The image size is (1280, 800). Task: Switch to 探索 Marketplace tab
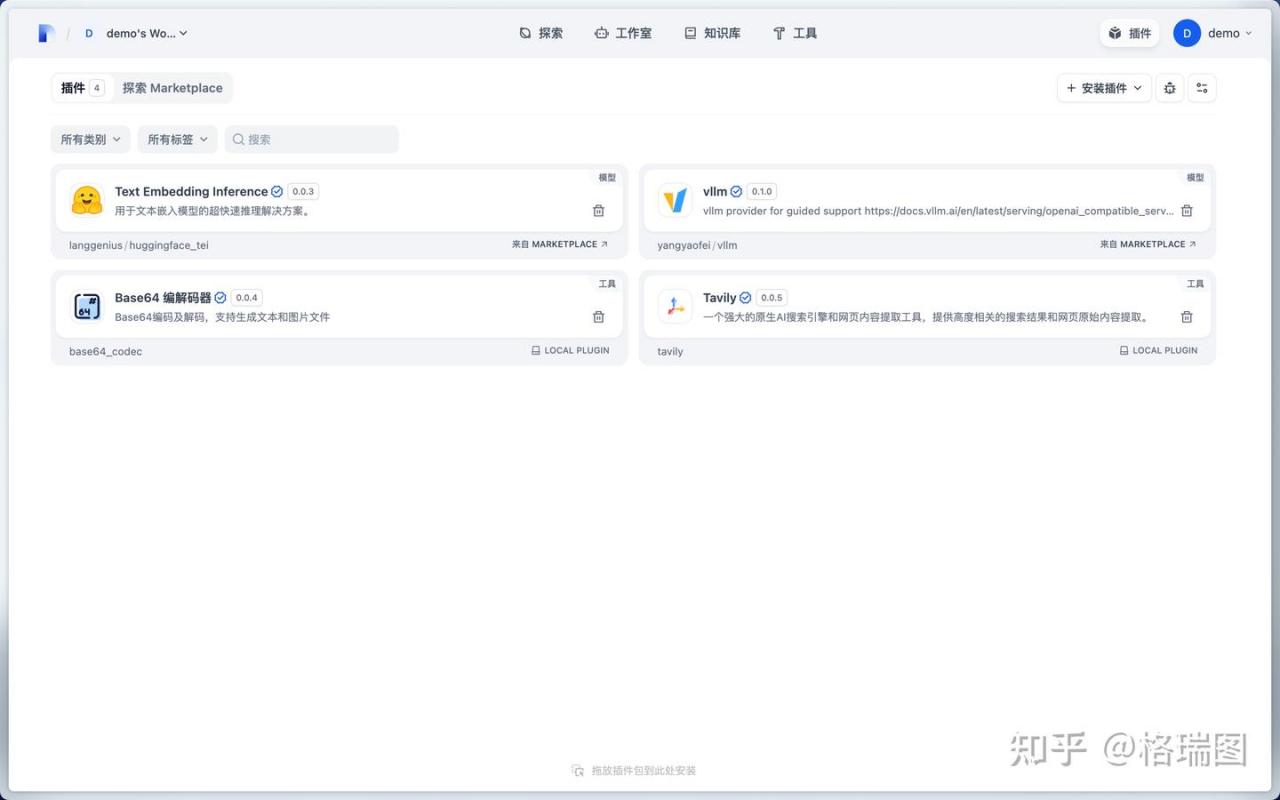172,88
